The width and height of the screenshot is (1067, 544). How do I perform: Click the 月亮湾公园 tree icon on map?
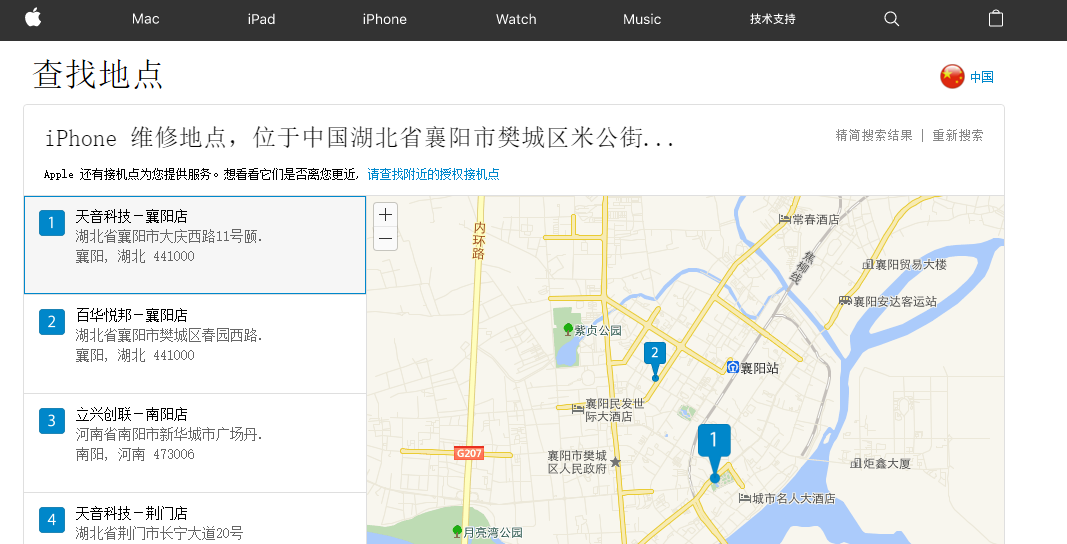[457, 531]
